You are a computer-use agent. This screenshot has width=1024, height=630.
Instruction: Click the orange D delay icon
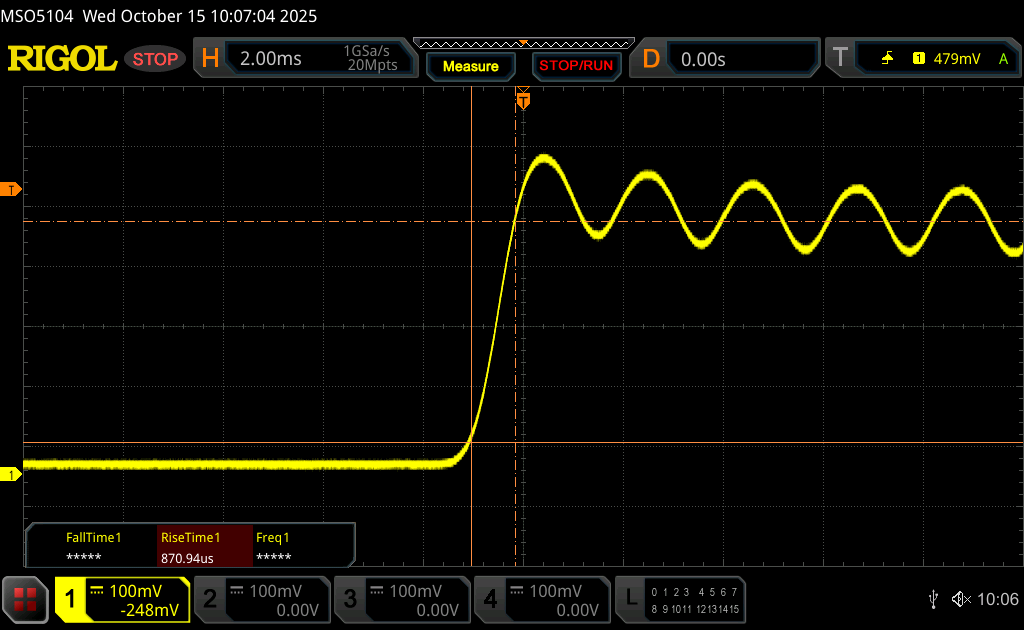(651, 59)
